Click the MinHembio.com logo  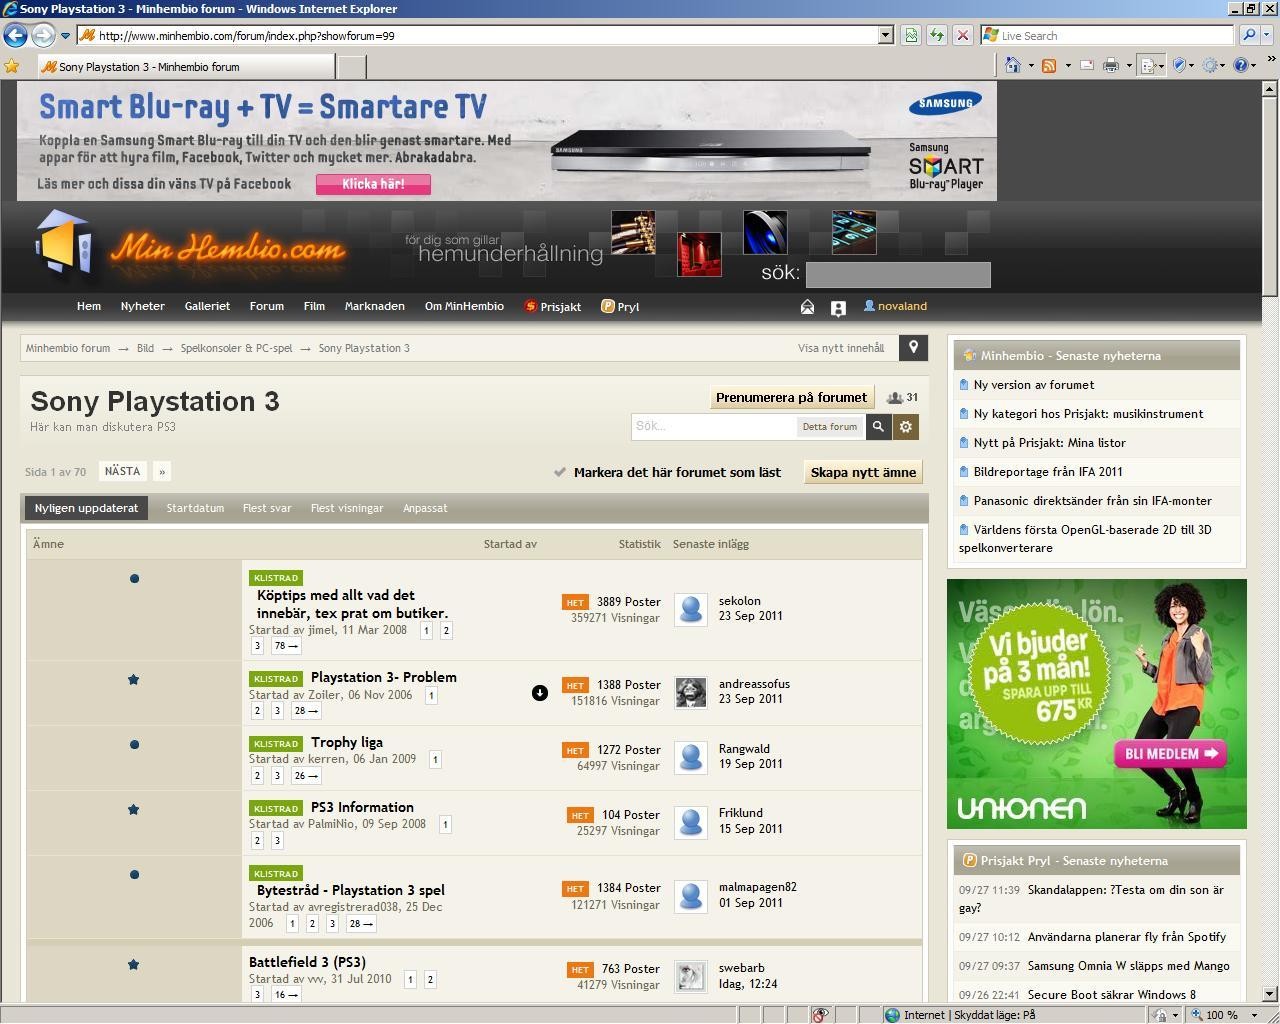(190, 248)
